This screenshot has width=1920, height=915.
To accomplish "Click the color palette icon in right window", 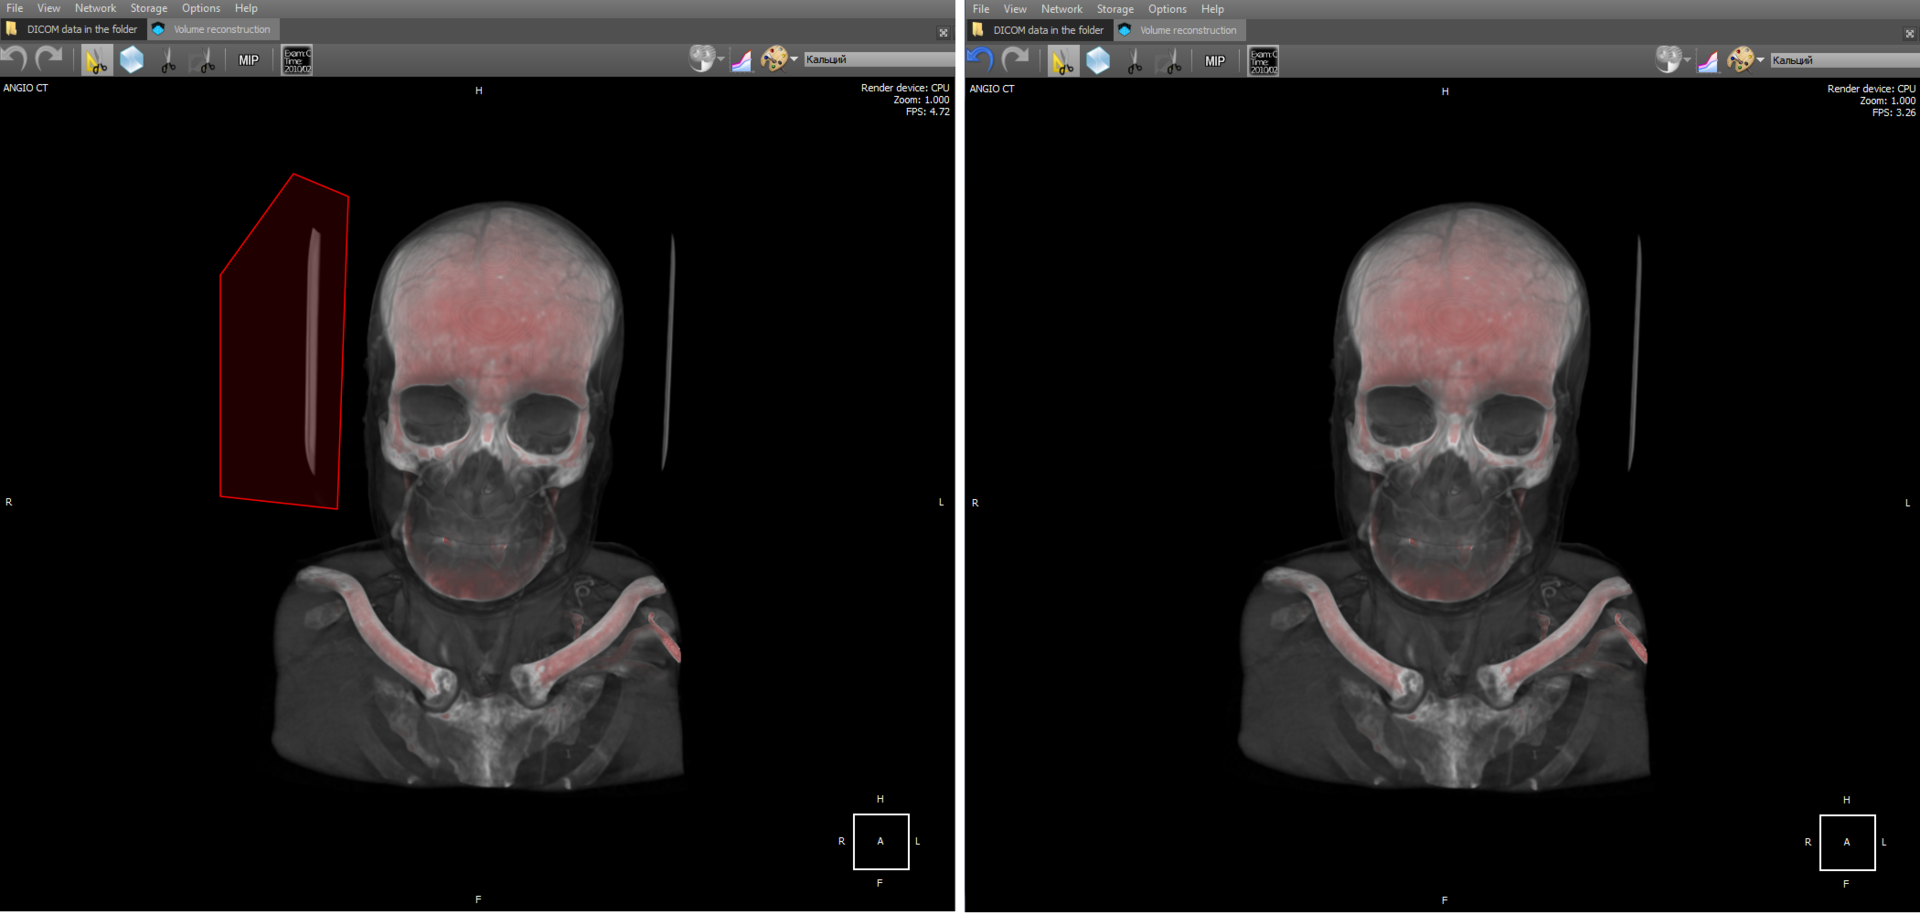I will pos(1740,61).
